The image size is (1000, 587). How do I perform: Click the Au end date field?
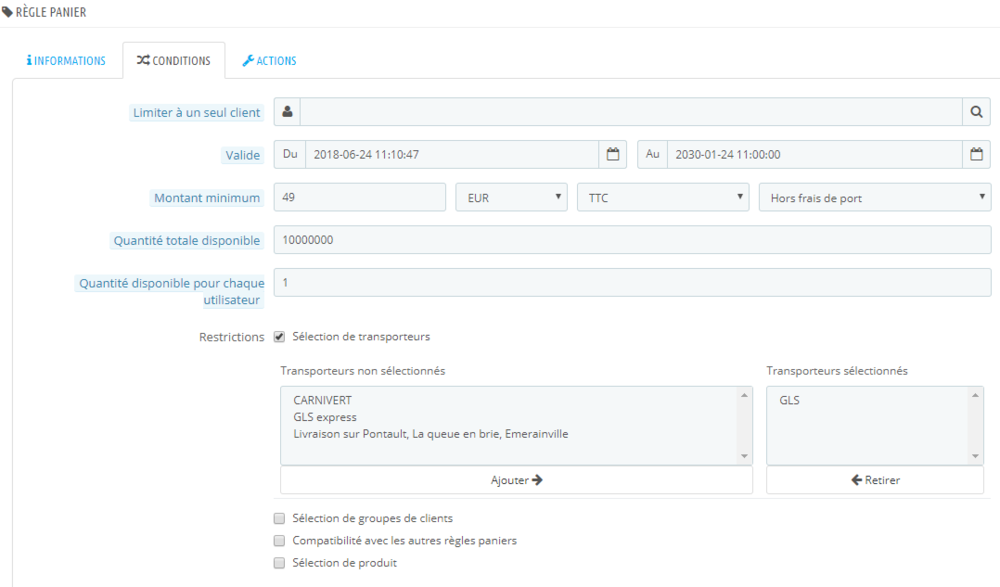815,154
